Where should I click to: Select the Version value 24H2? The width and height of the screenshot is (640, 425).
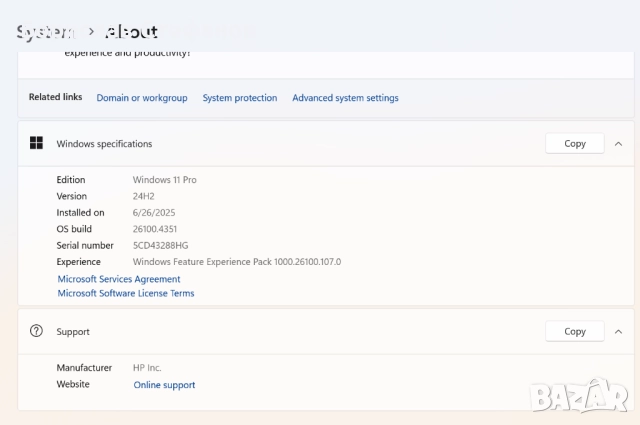point(143,196)
